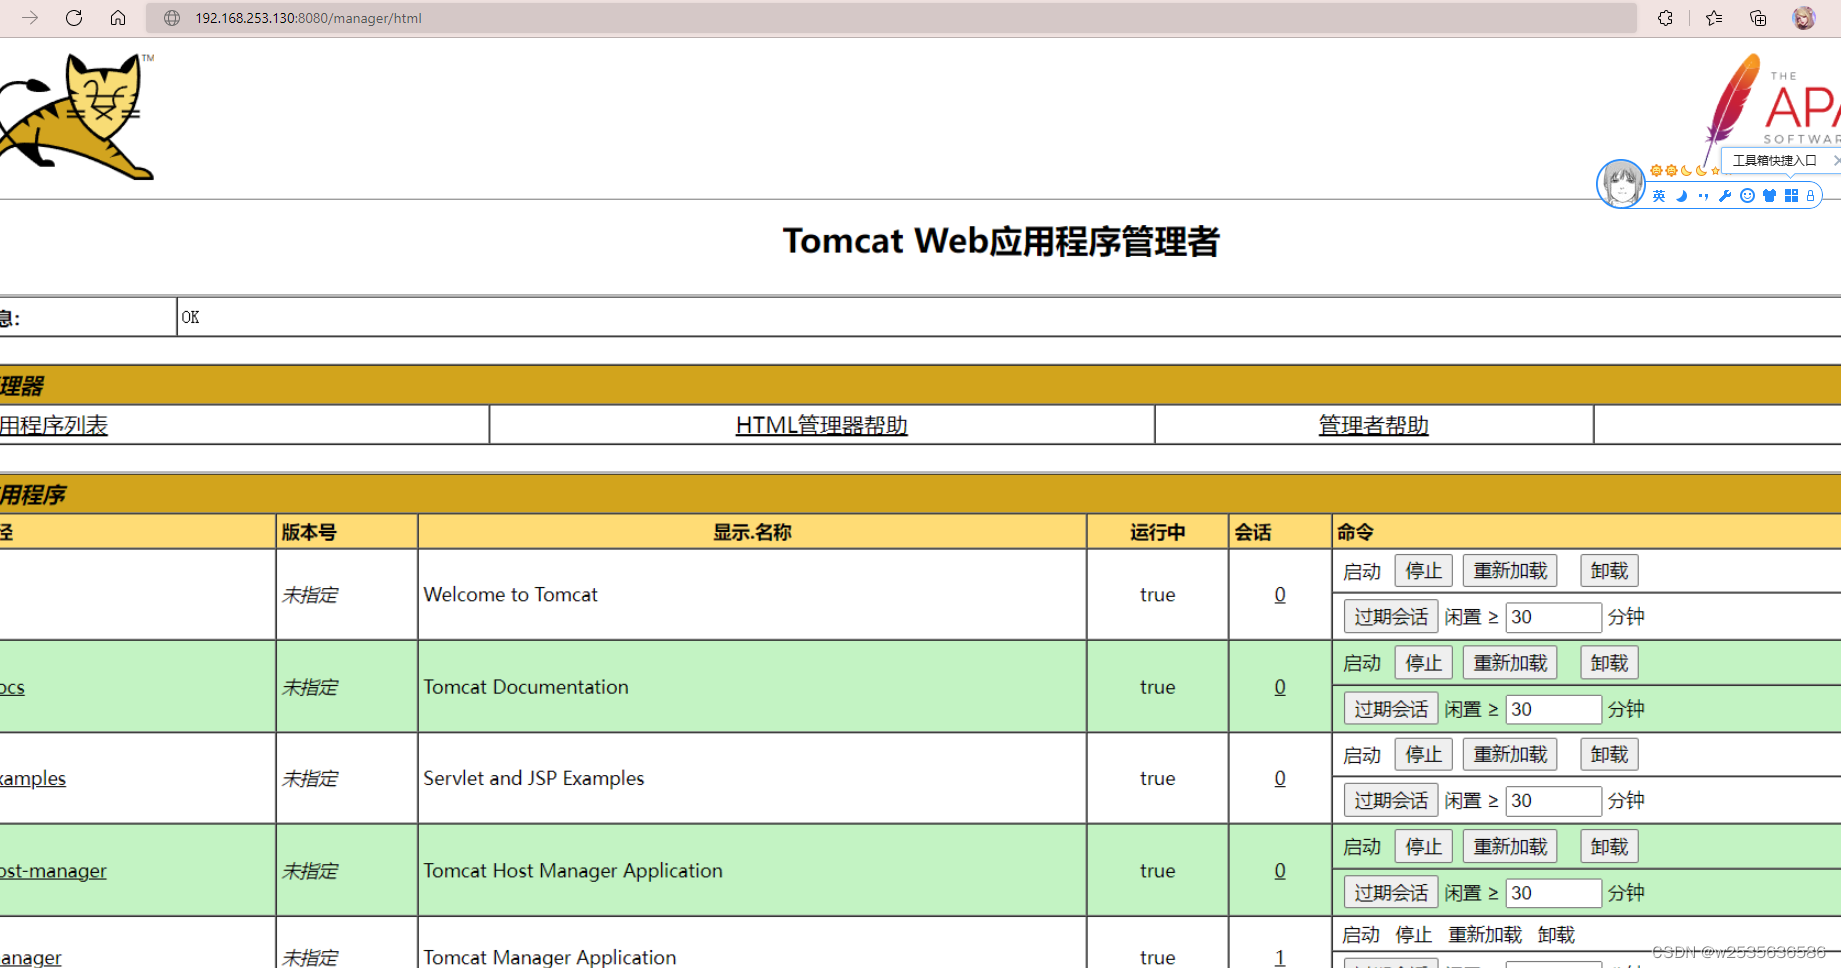Edit idle minutes field for Servlet and JSP Examples
Viewport: 1841px width, 968px height.
1553,800
